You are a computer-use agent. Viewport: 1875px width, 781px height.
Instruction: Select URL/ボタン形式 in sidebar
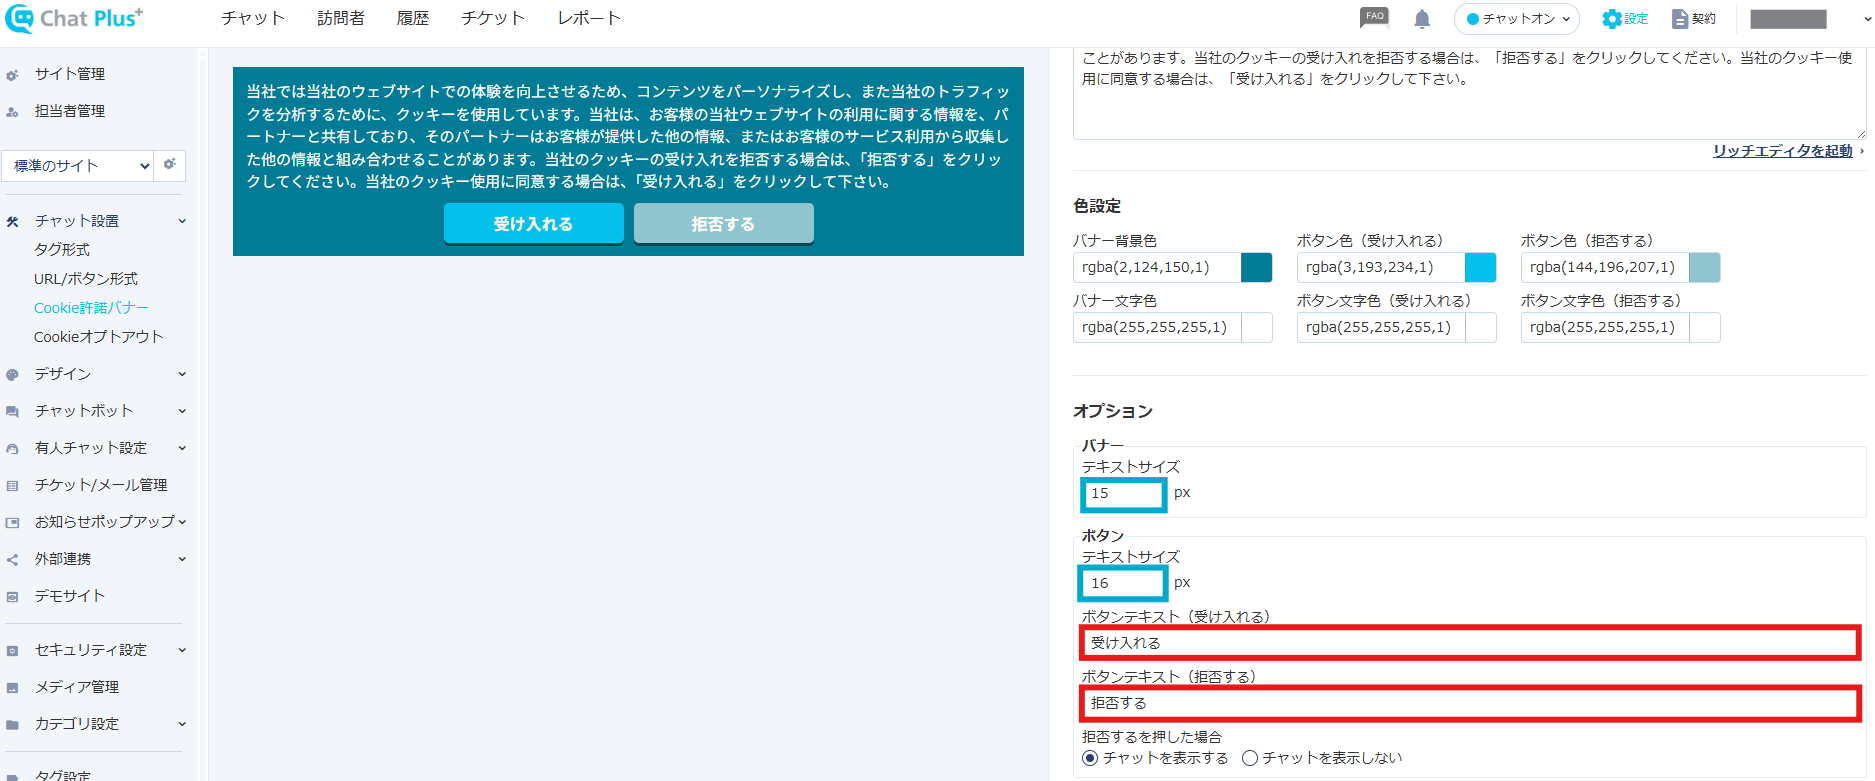tap(86, 279)
